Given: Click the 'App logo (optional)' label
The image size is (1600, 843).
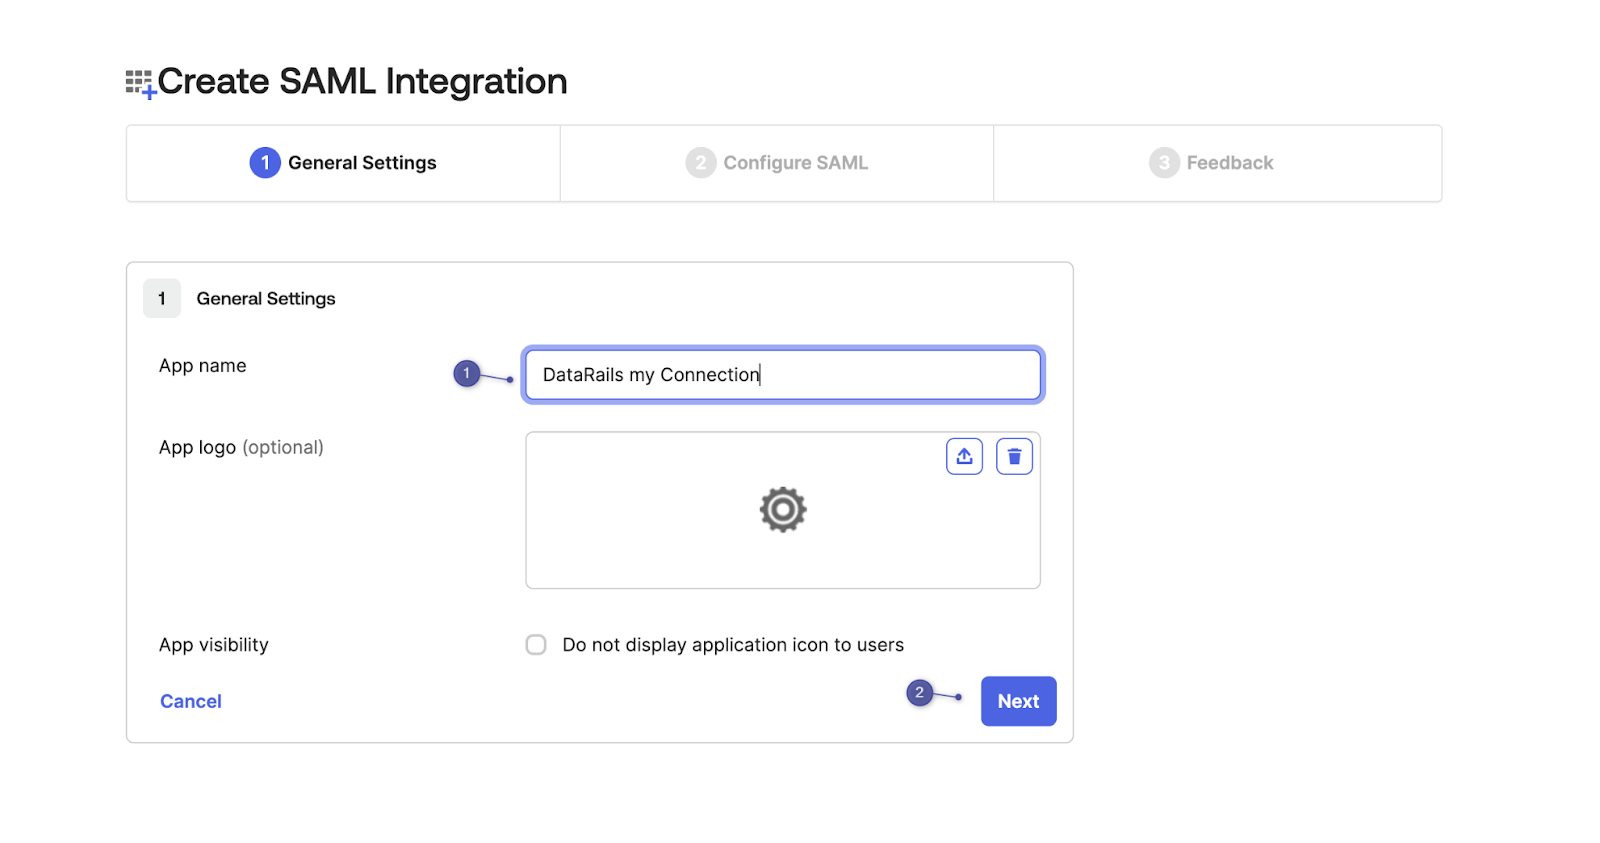Looking at the screenshot, I should [241, 447].
